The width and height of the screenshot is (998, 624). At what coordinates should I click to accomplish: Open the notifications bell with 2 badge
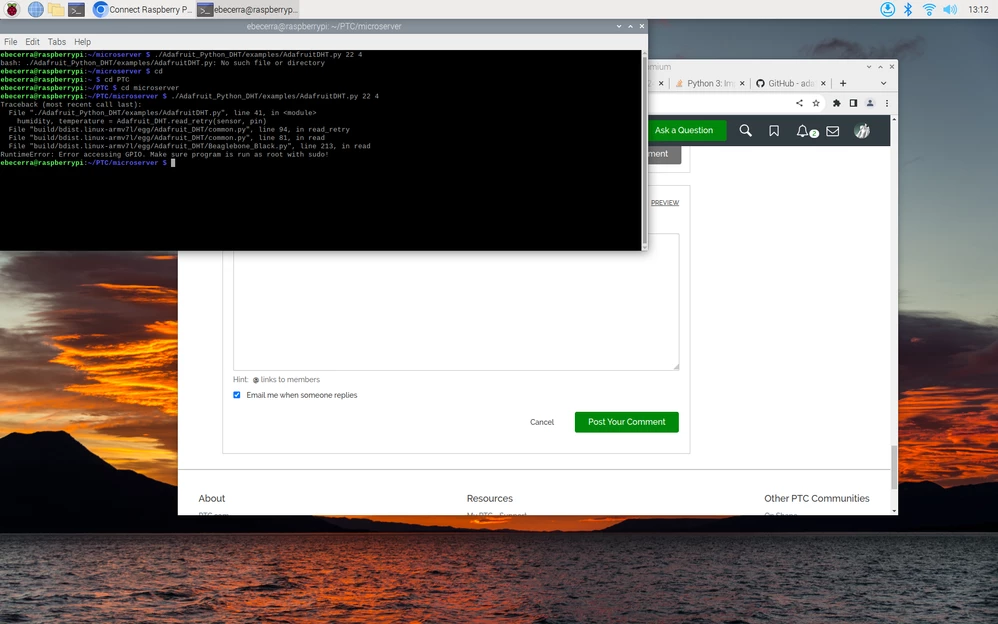806,131
